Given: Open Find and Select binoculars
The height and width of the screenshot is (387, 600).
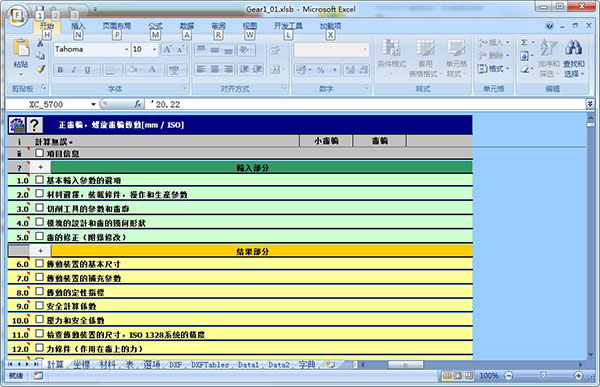Looking at the screenshot, I should [x=574, y=57].
